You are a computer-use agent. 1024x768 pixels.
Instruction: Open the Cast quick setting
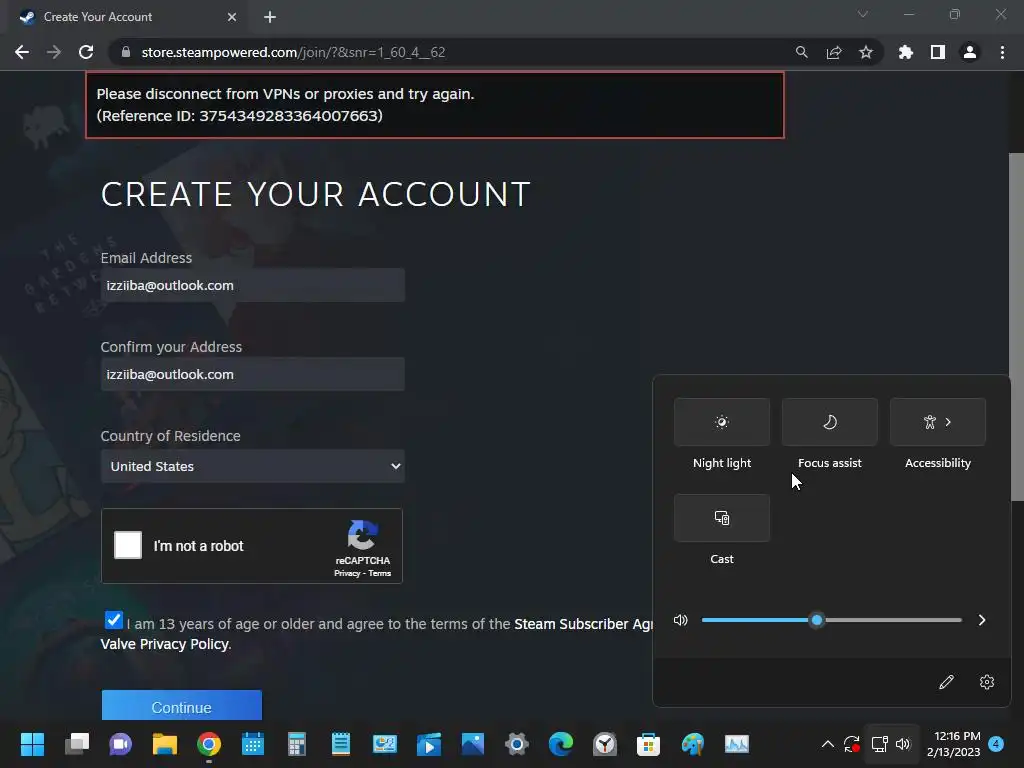pos(722,518)
